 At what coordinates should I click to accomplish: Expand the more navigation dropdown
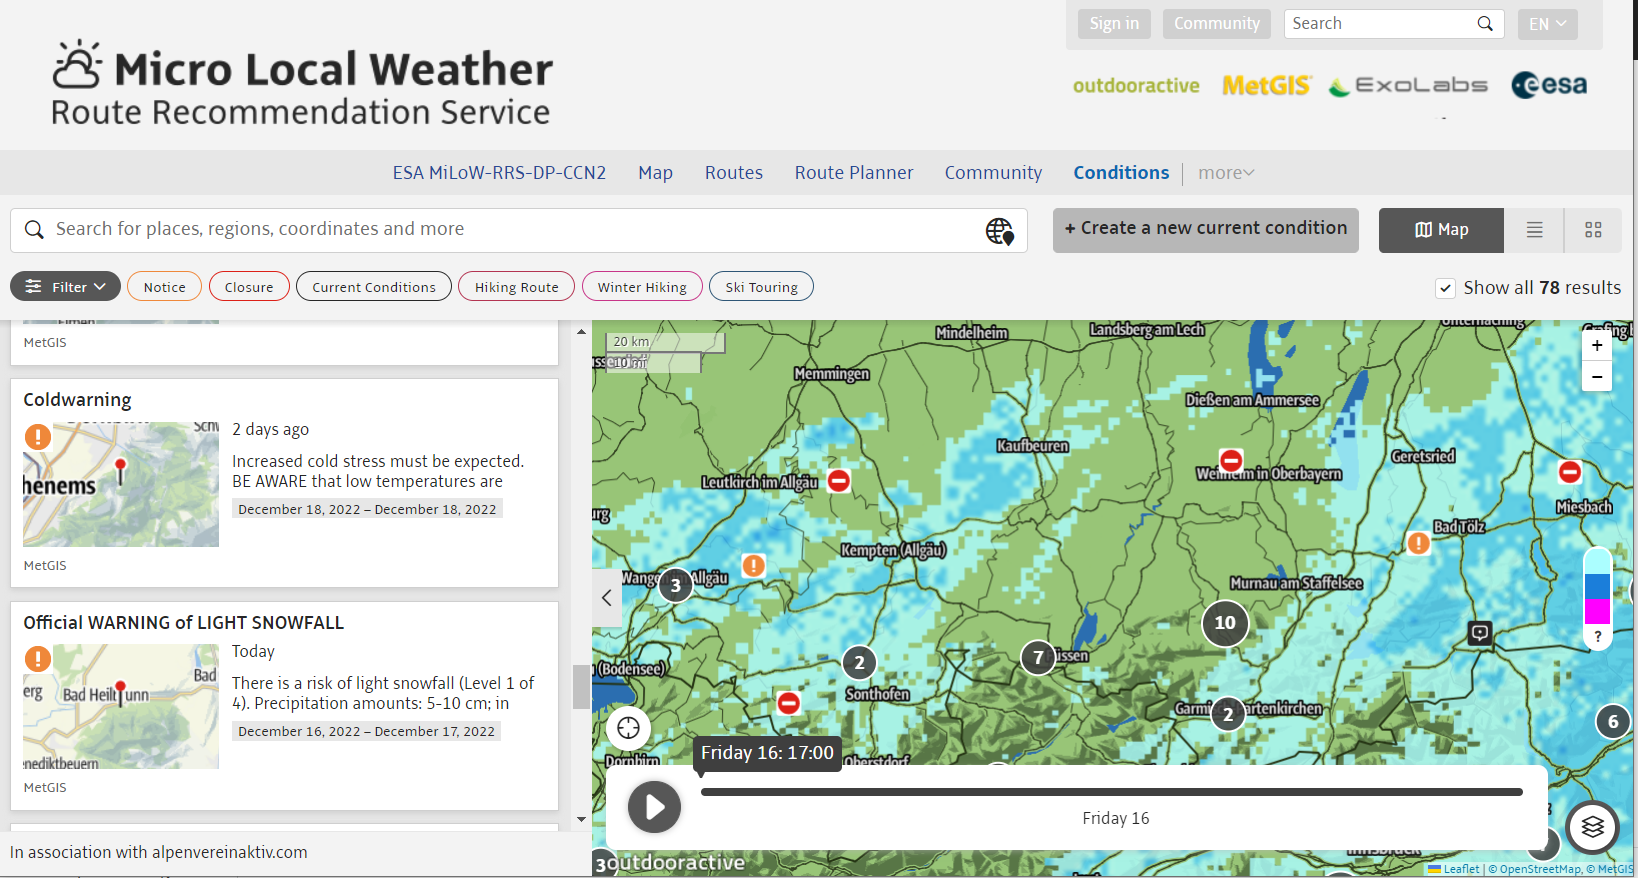click(1226, 173)
